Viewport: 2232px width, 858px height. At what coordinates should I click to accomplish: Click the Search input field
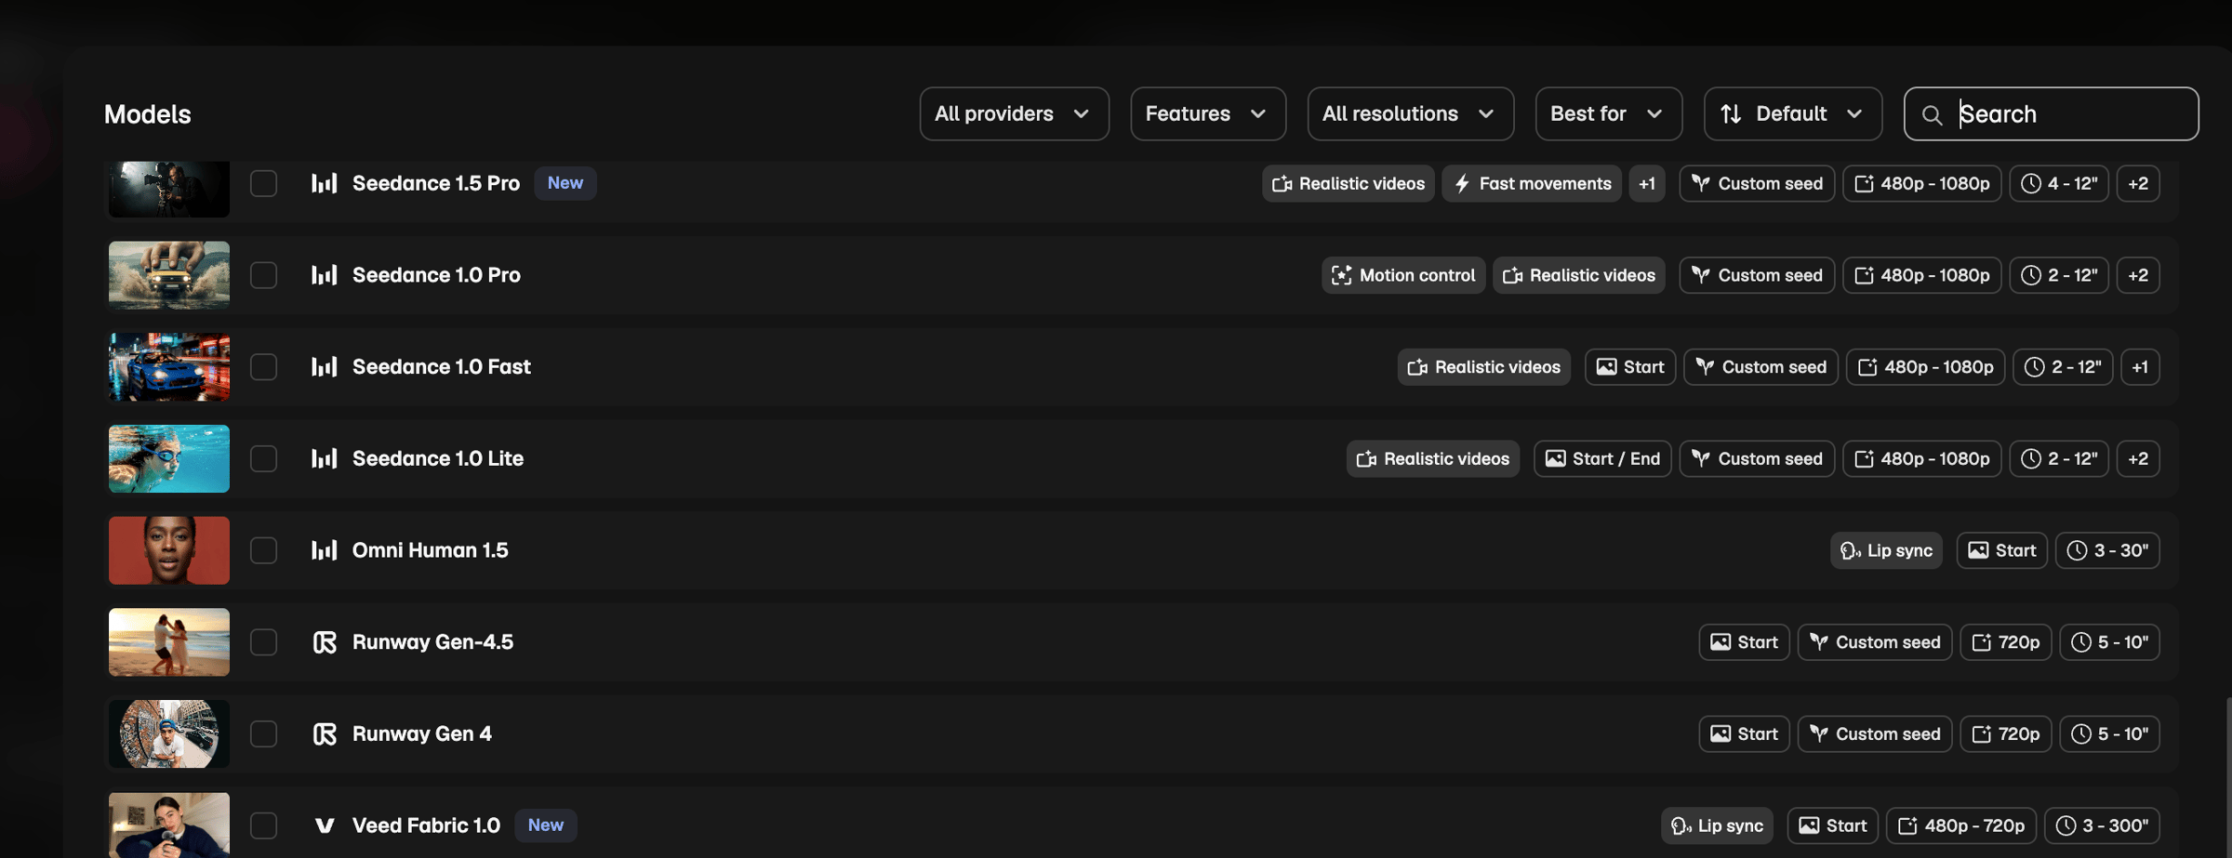[x=2051, y=114]
